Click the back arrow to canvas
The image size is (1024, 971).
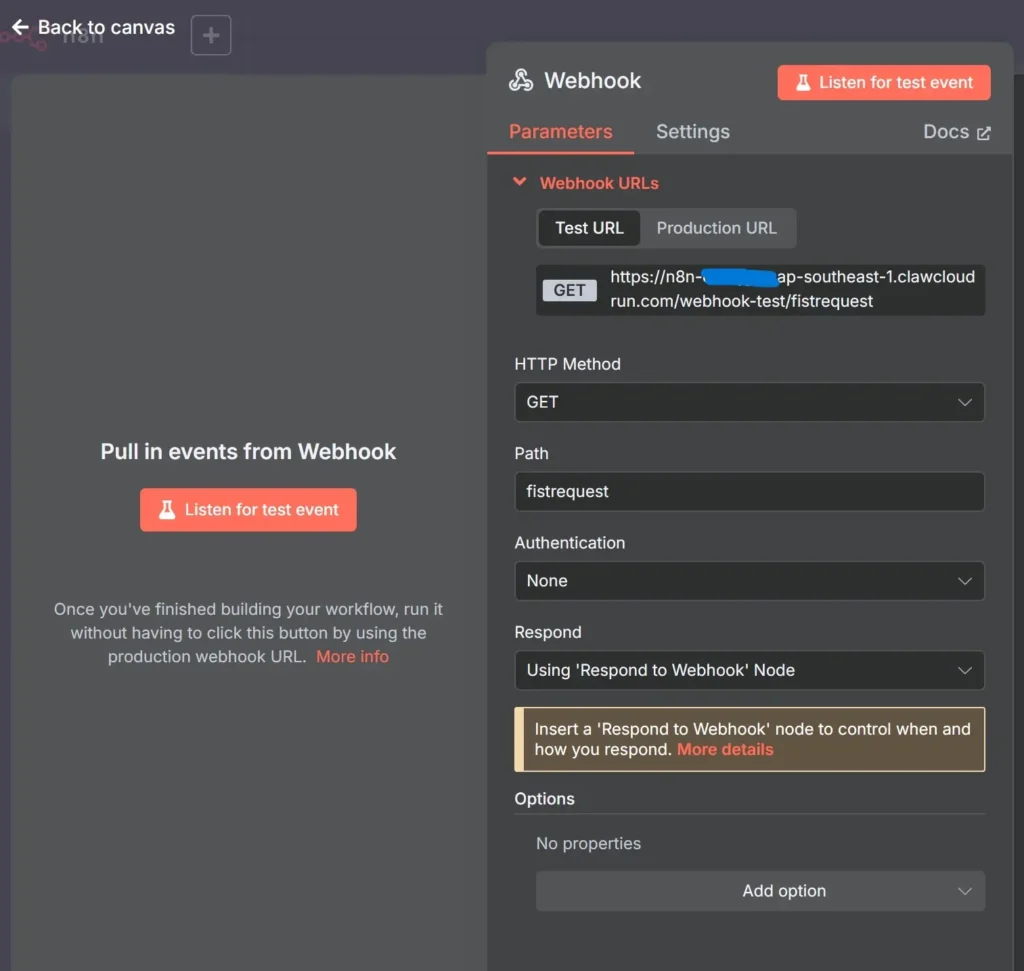tap(20, 27)
